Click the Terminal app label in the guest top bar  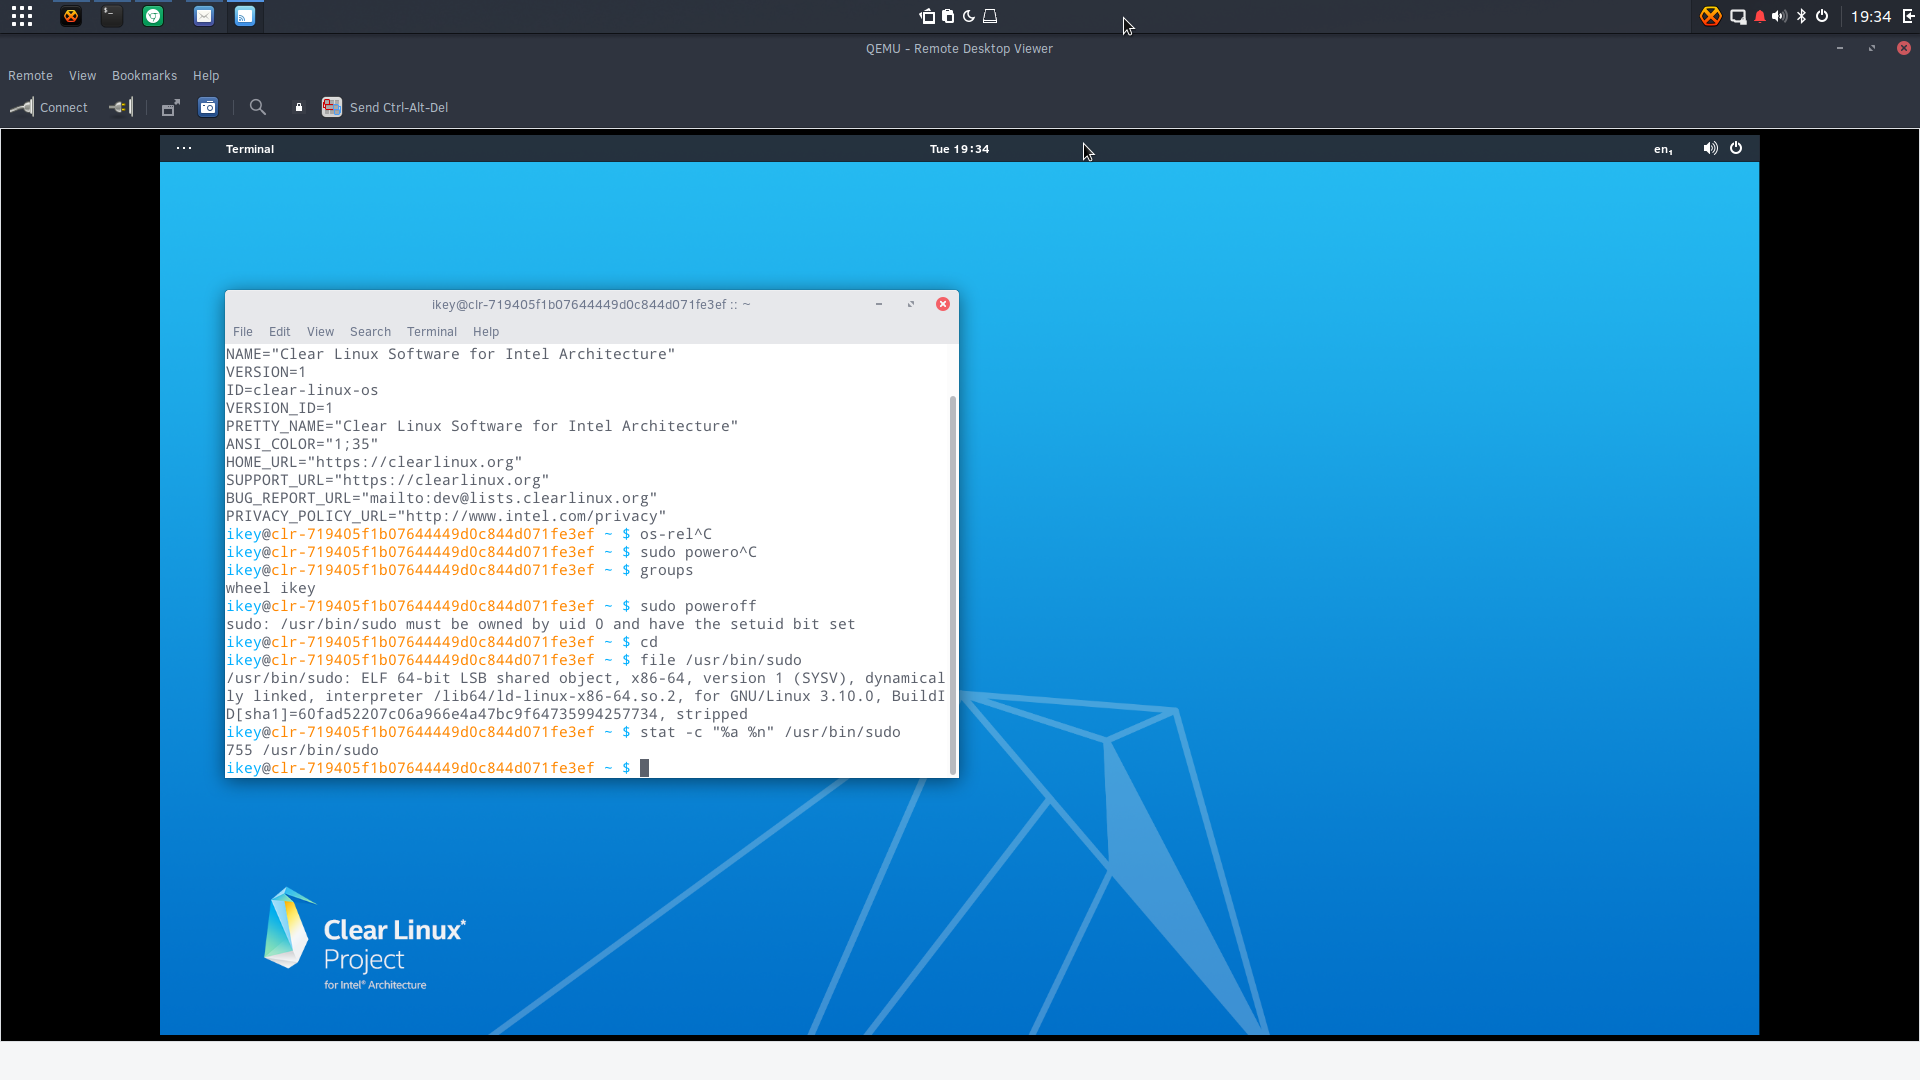tap(250, 149)
